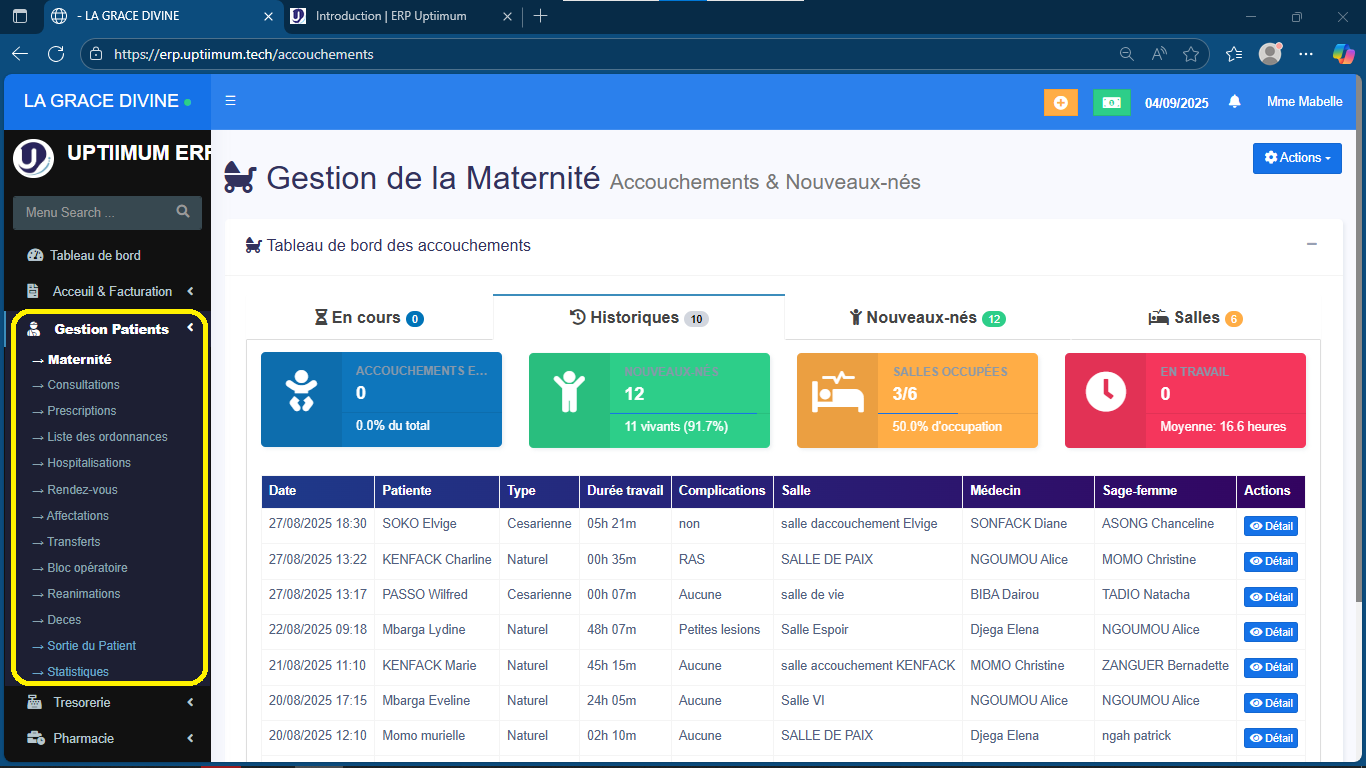
Task: Open the browser profile avatar
Action: [1270, 54]
